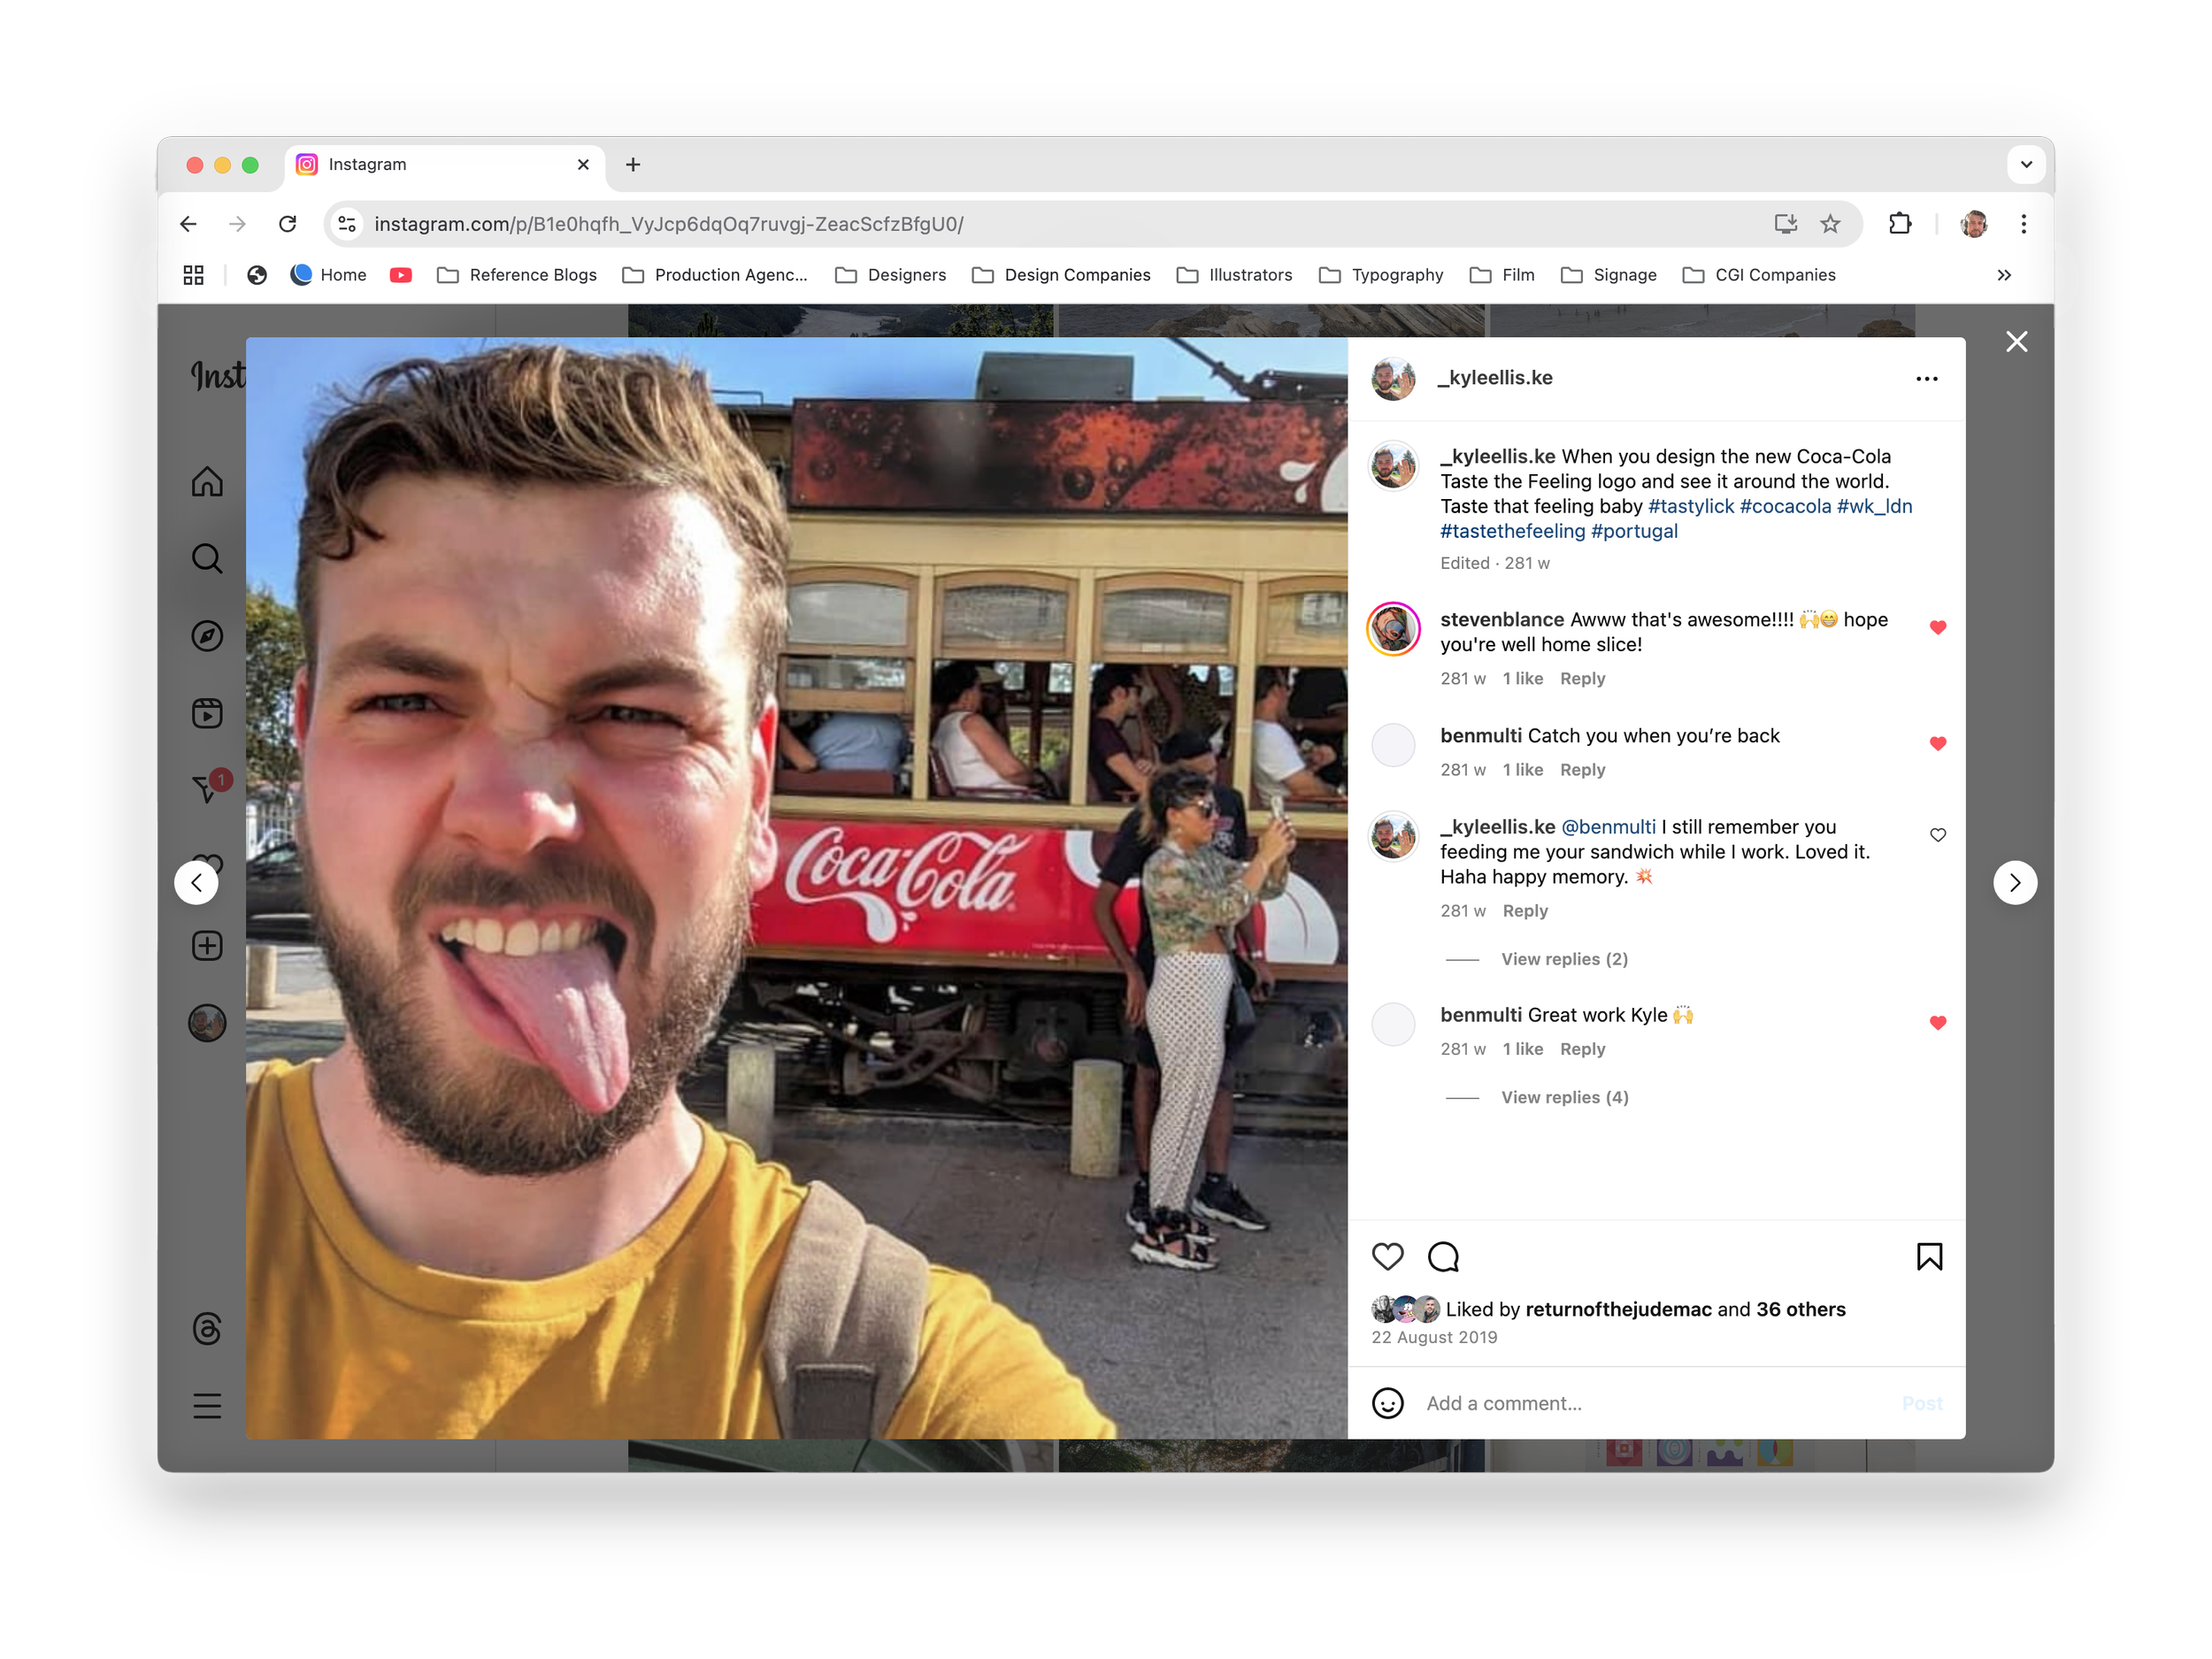Screen dimensions: 2212x1659
Task: Open the Threads icon in sidebar
Action: pos(207,1328)
